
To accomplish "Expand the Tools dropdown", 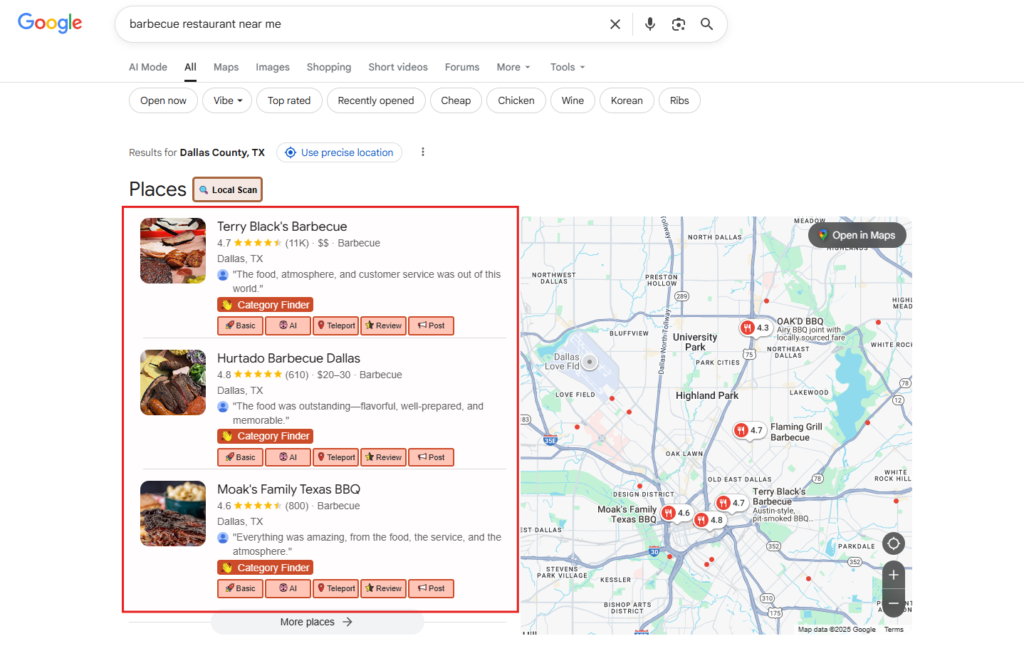I will [567, 67].
